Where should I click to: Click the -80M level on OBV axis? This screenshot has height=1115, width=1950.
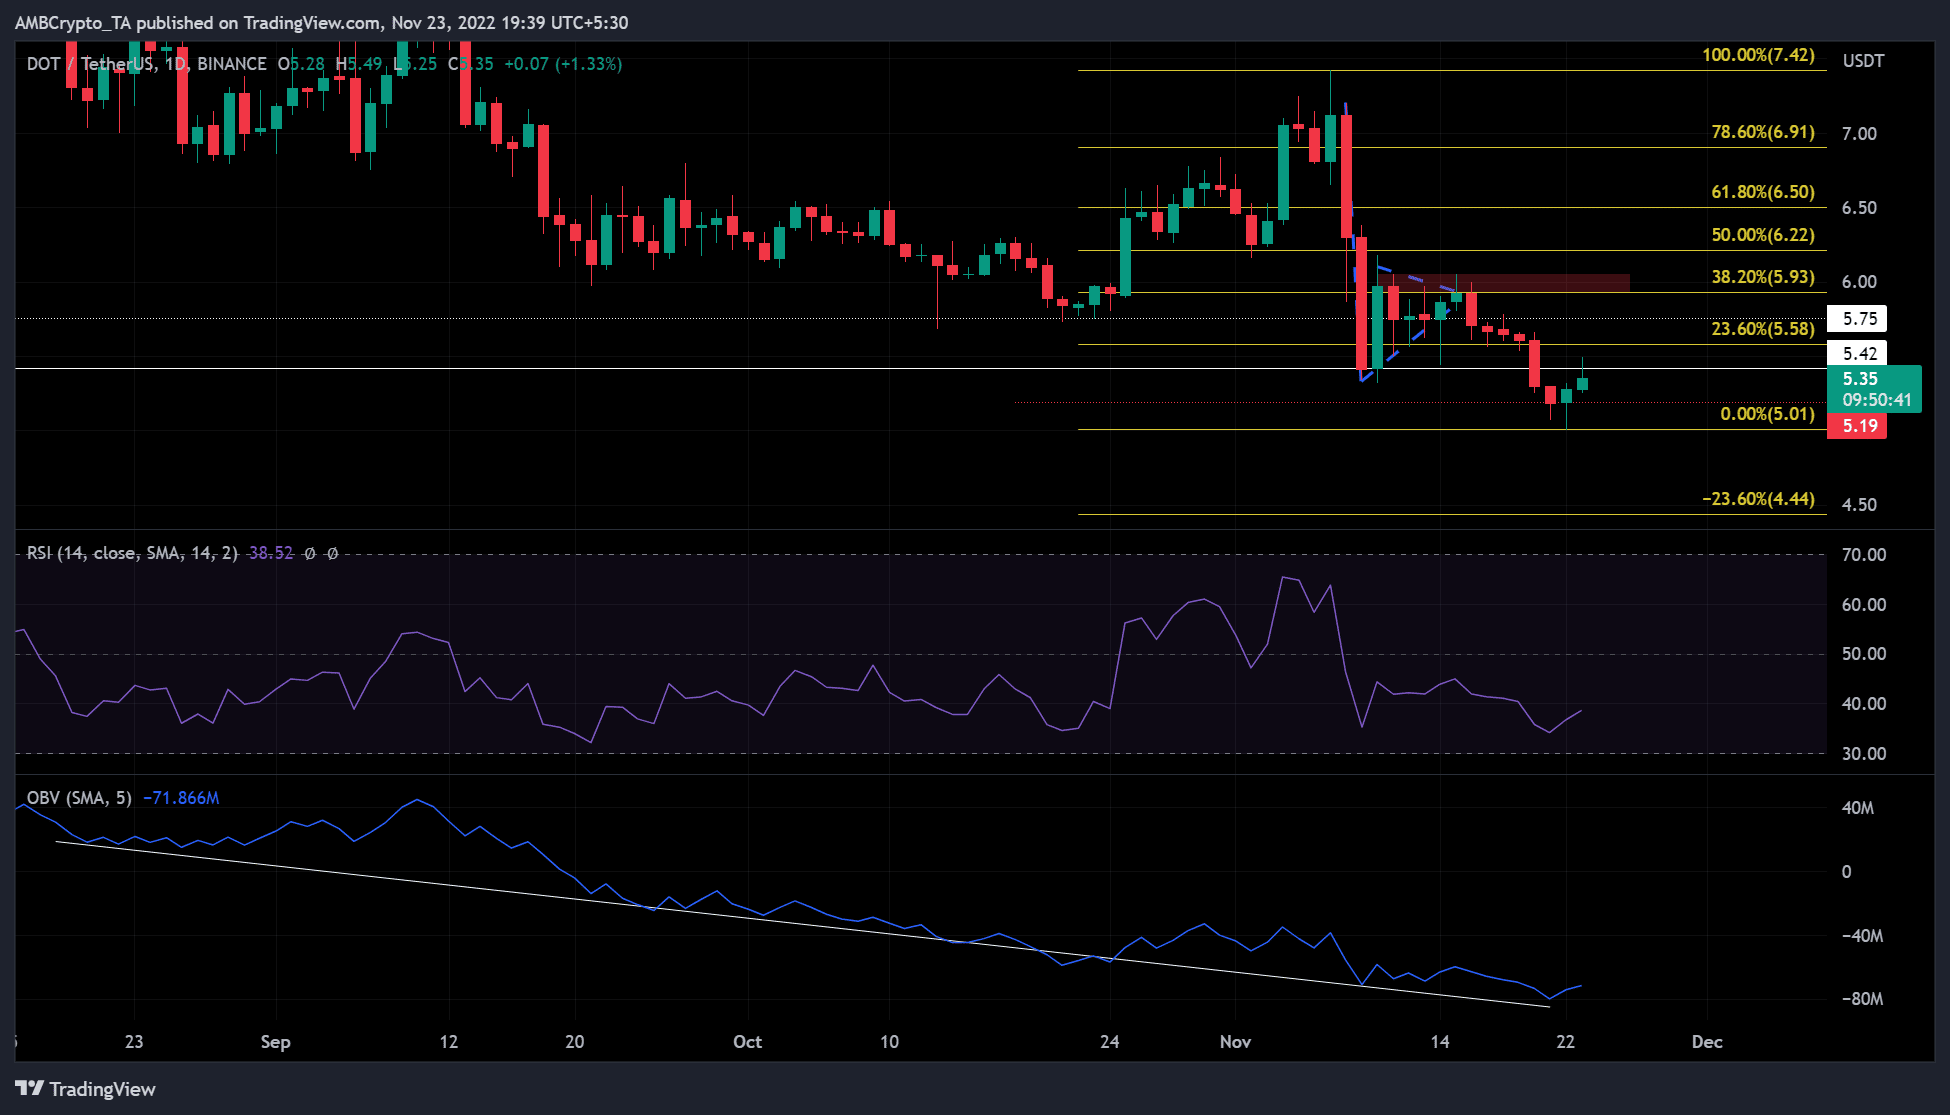(x=1862, y=999)
